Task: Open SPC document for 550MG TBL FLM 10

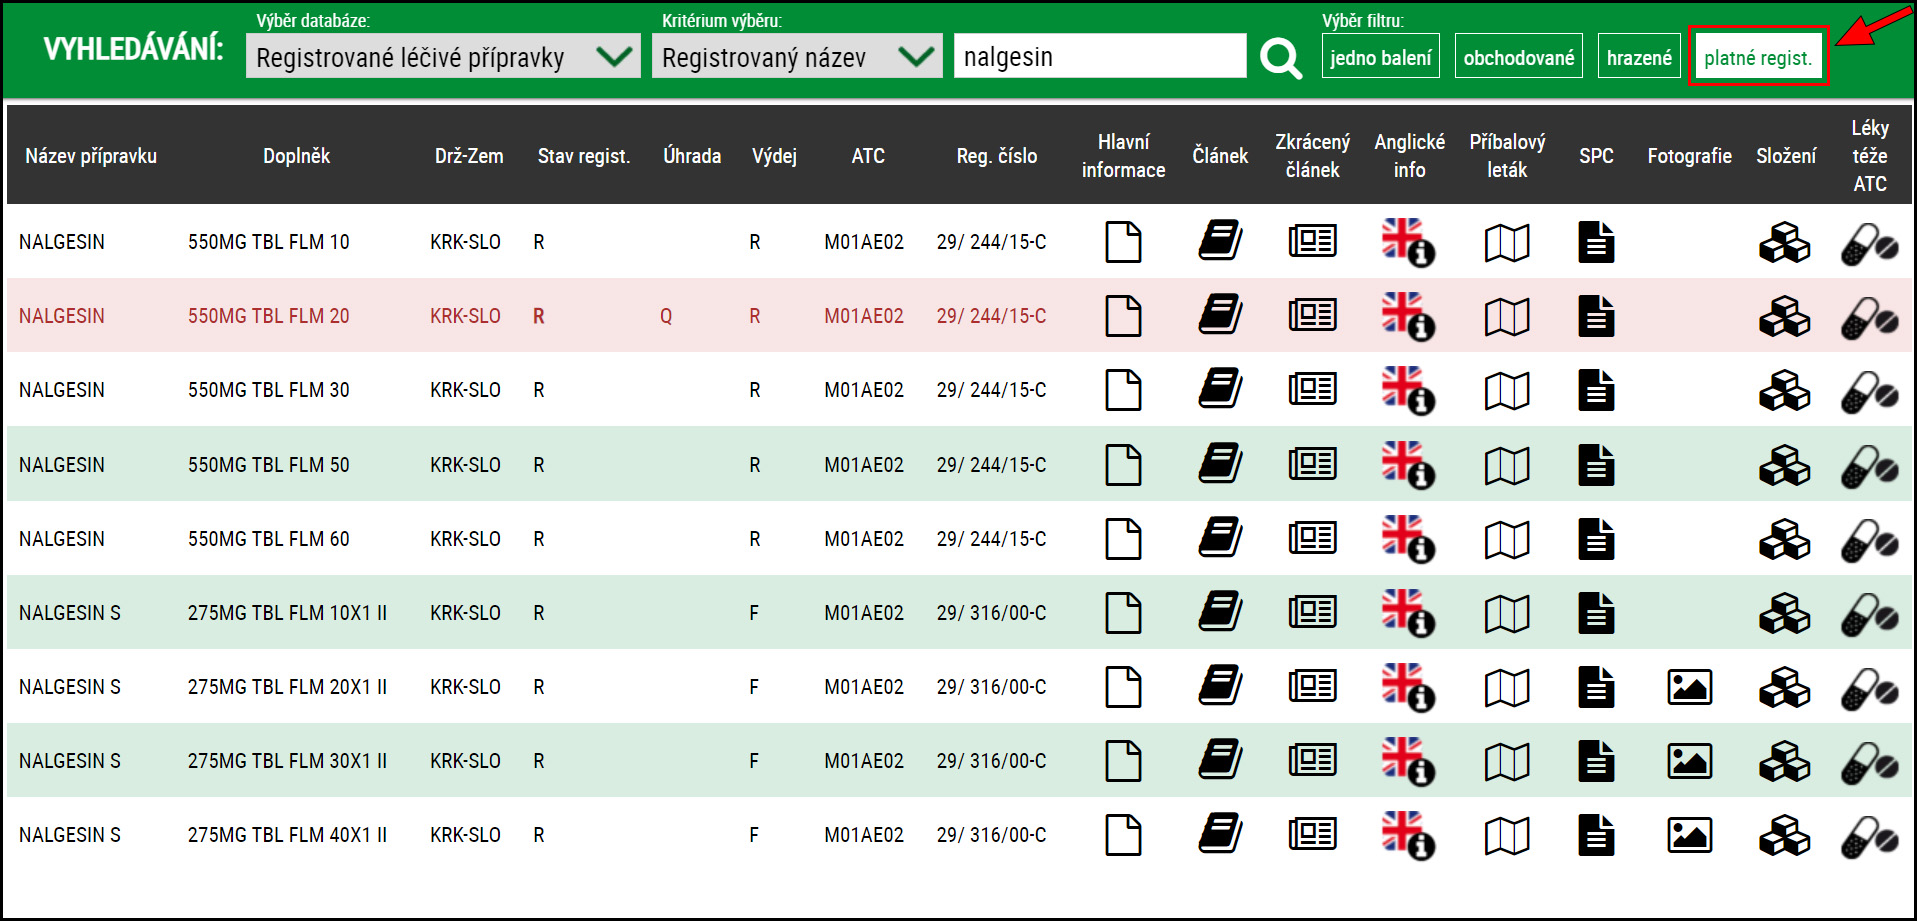Action: click(x=1596, y=242)
